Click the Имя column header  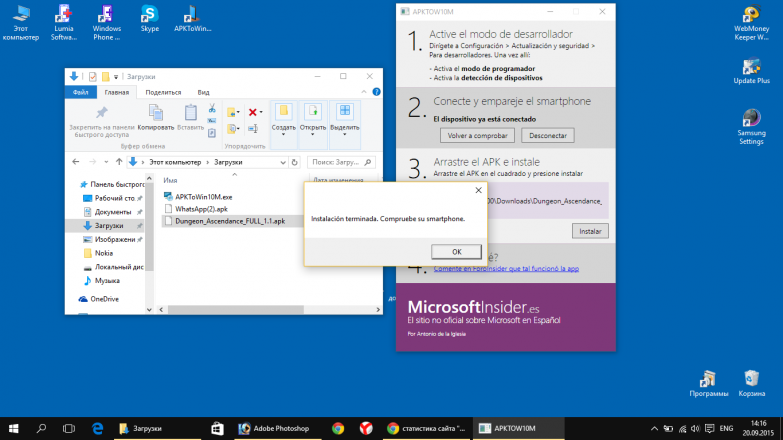170,180
